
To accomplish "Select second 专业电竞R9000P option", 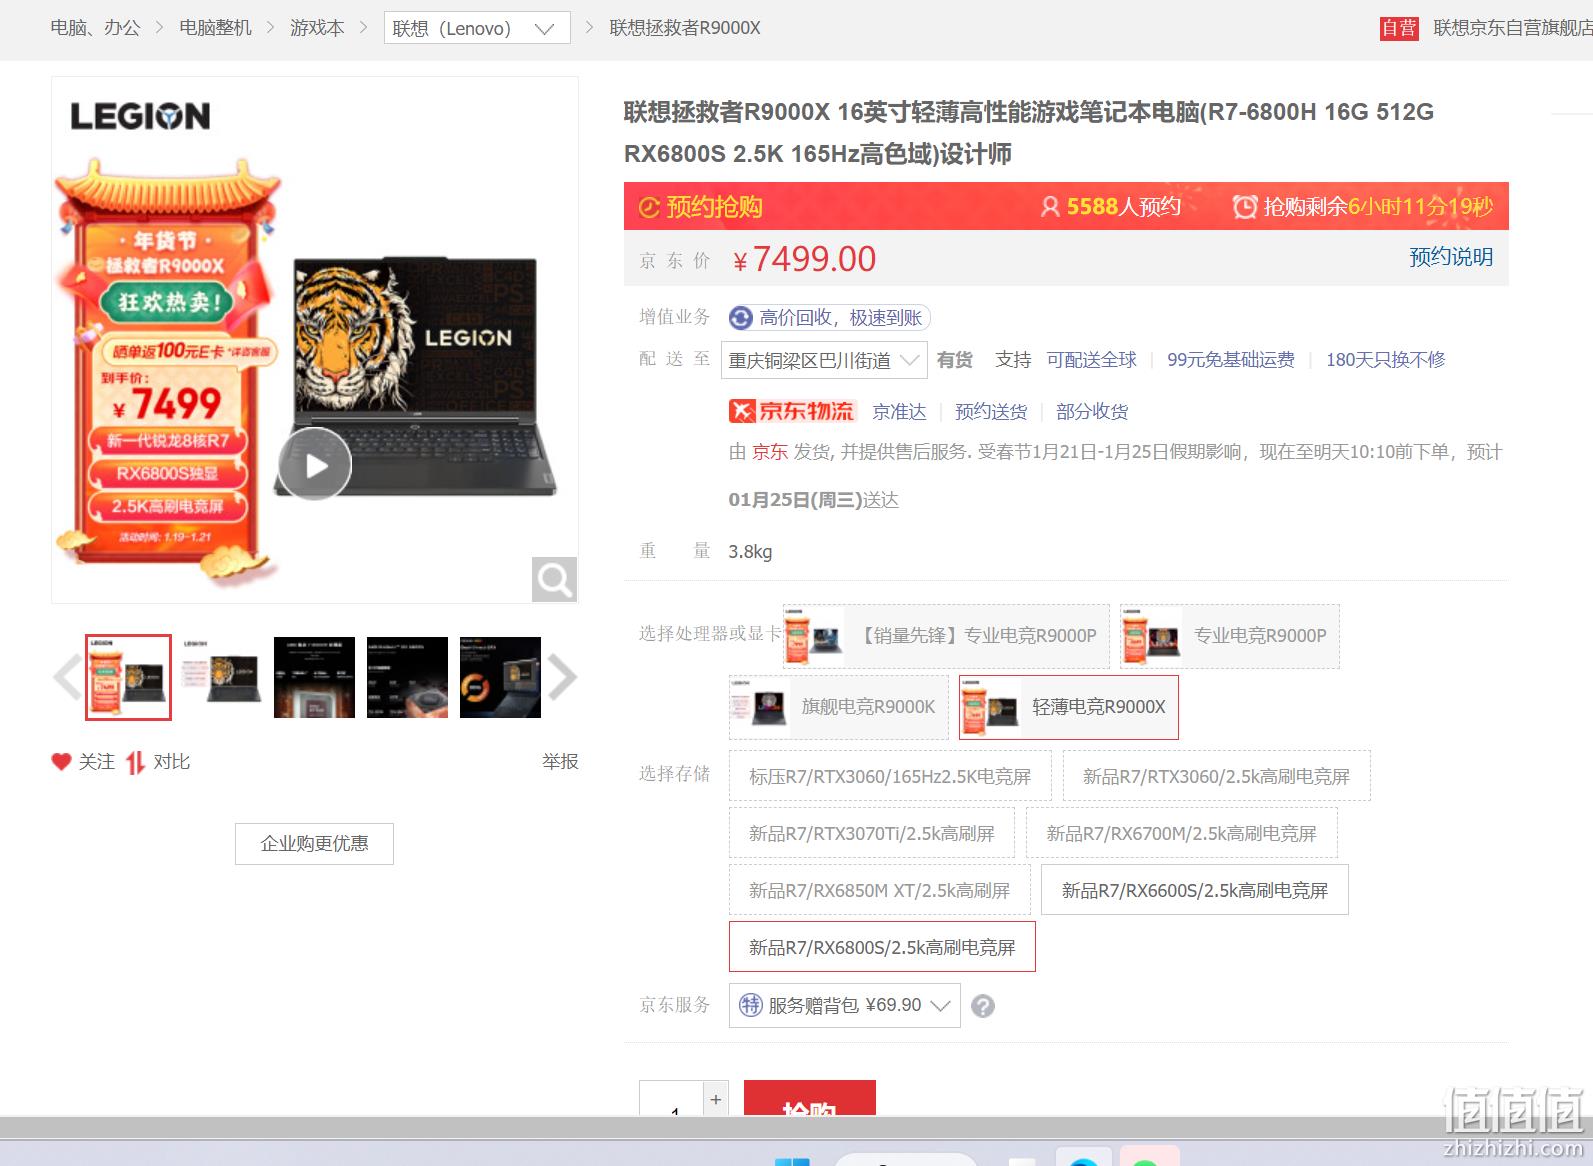I will point(1229,636).
